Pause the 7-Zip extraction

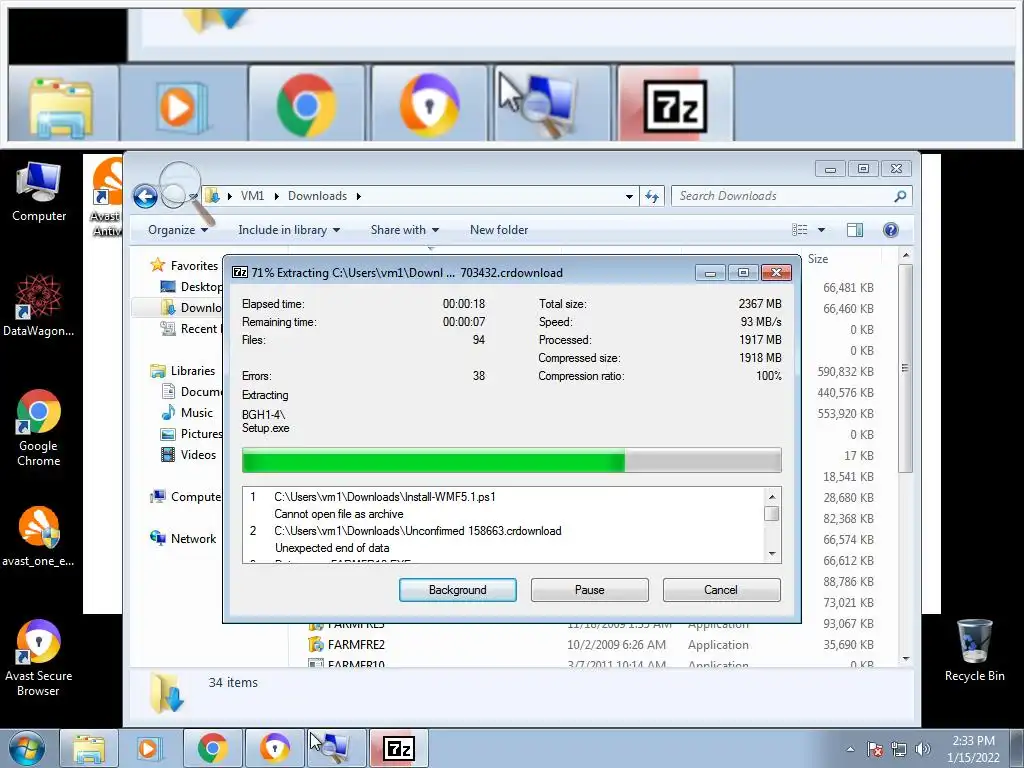(589, 590)
